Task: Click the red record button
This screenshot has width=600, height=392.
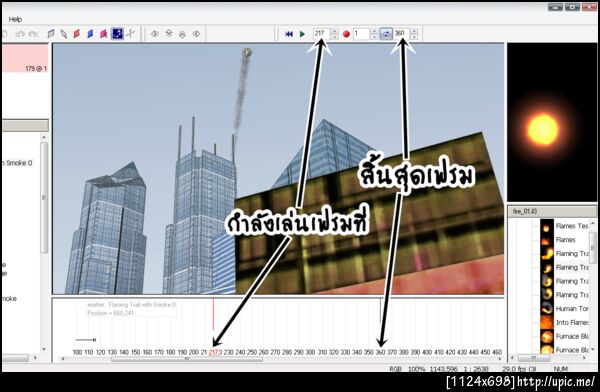Action: tap(346, 34)
